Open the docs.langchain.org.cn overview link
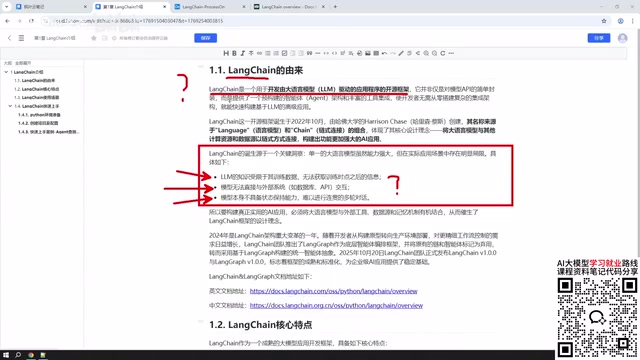This screenshot has width=640, height=360. [x=336, y=305]
